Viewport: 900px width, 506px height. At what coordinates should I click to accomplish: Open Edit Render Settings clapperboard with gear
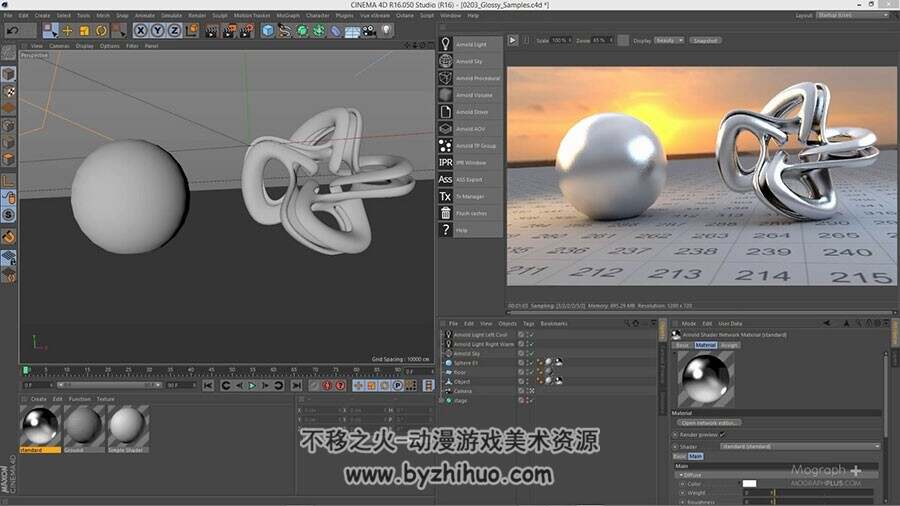point(247,30)
